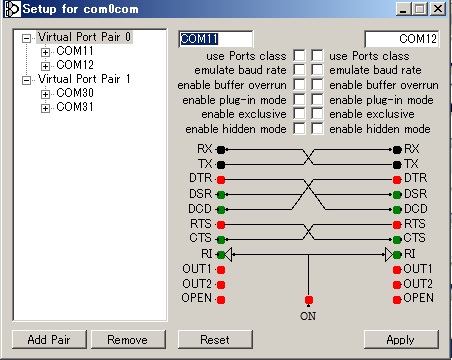Click the red ON signal pin

point(309,300)
